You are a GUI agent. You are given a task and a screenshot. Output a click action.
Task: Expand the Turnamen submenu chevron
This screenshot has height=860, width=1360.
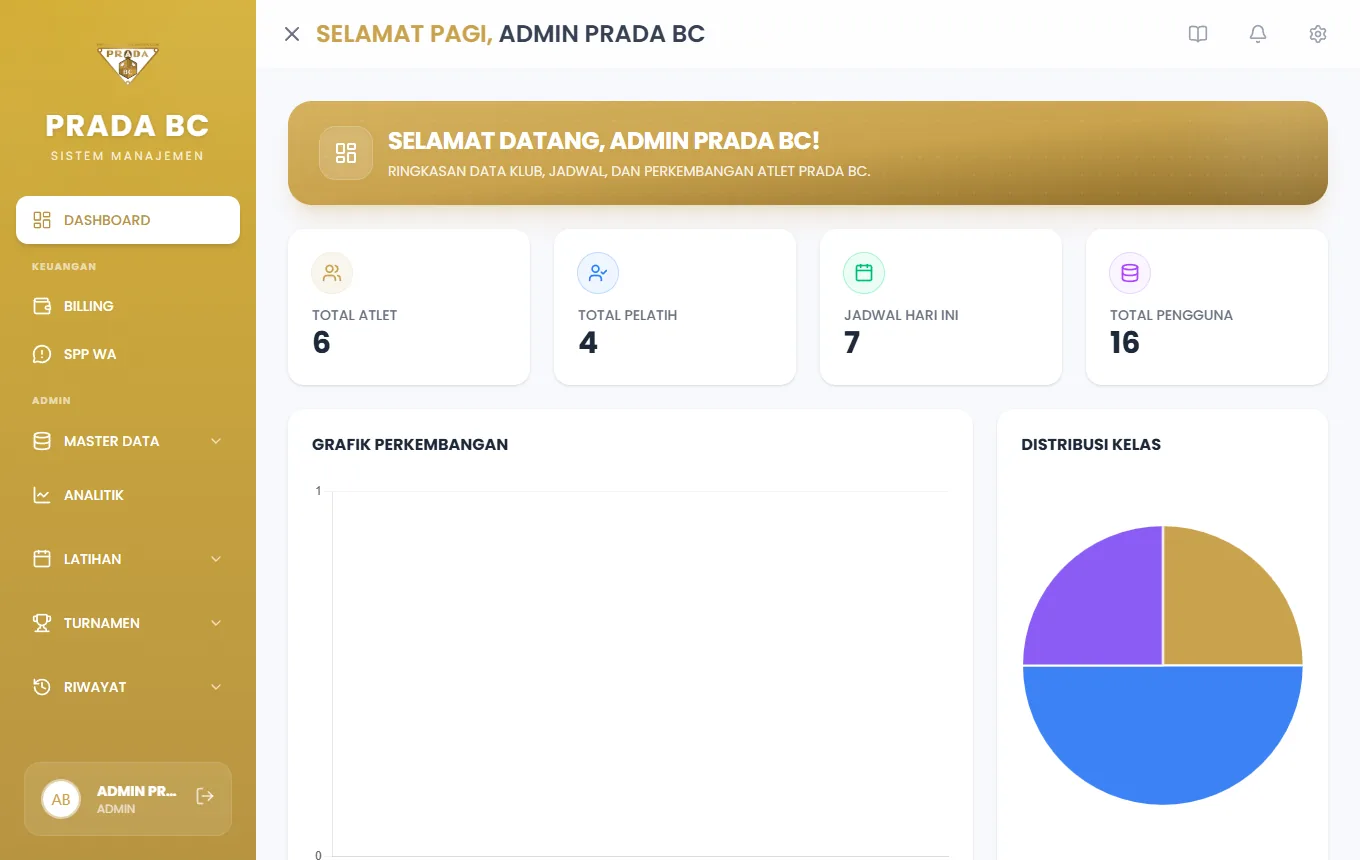tap(216, 623)
